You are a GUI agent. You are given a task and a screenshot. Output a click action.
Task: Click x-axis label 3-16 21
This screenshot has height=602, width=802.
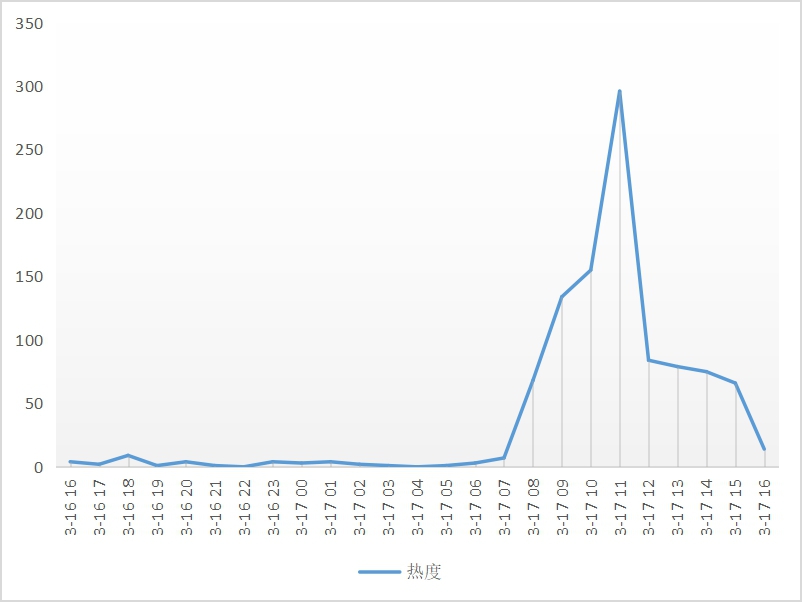point(215,507)
